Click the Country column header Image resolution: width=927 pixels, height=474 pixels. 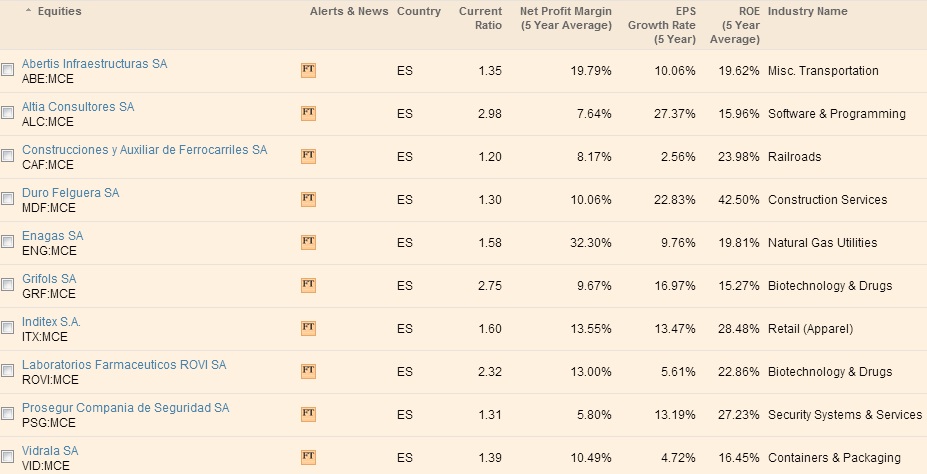[418, 12]
